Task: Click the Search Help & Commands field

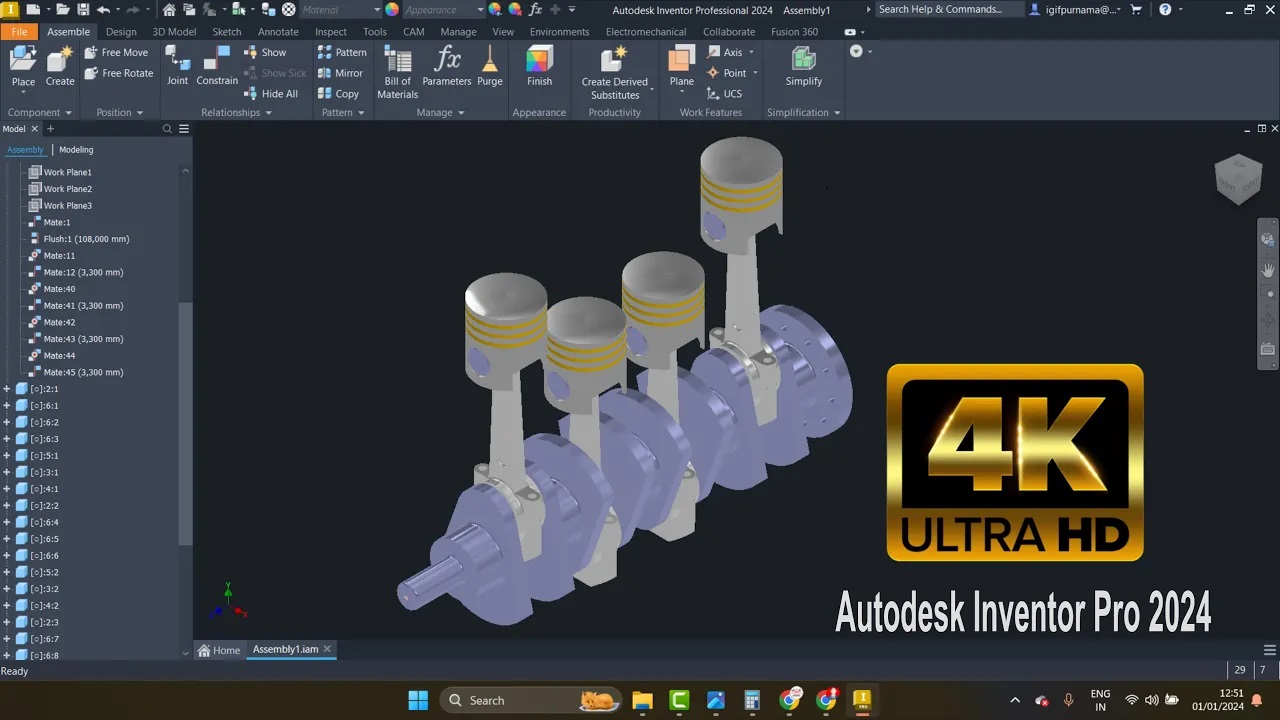Action: (948, 9)
